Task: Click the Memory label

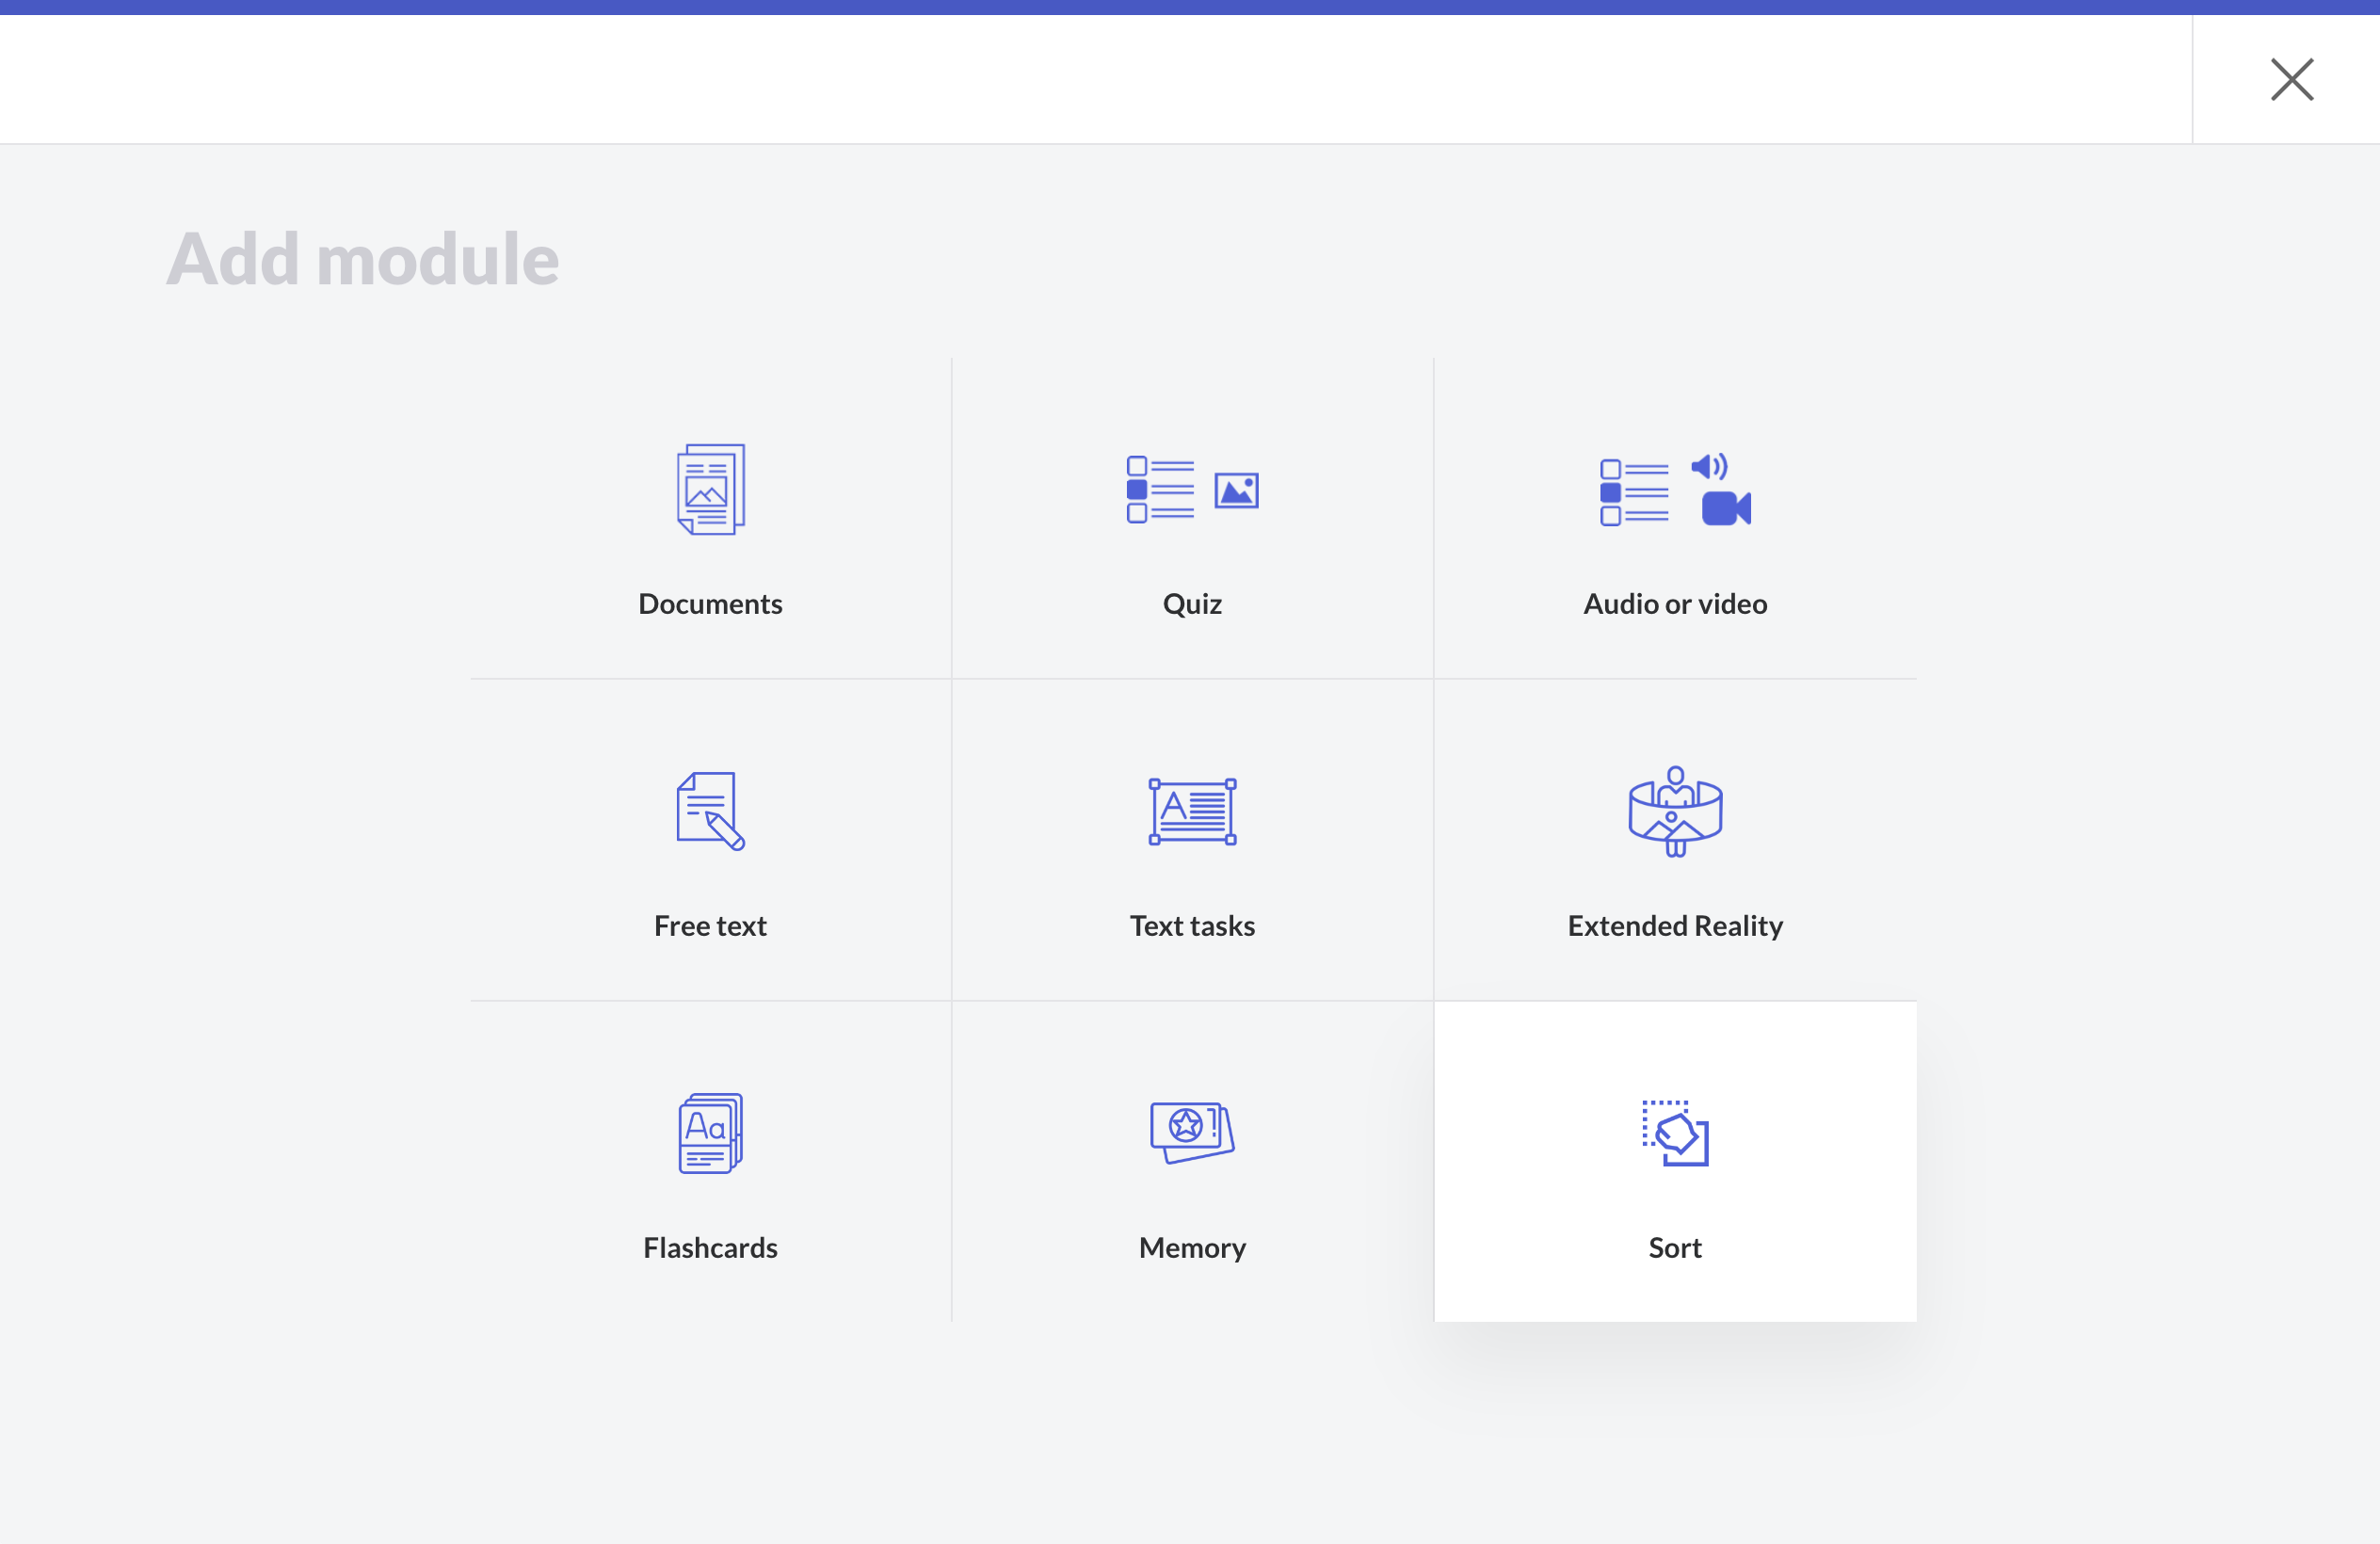Action: click(x=1192, y=1248)
